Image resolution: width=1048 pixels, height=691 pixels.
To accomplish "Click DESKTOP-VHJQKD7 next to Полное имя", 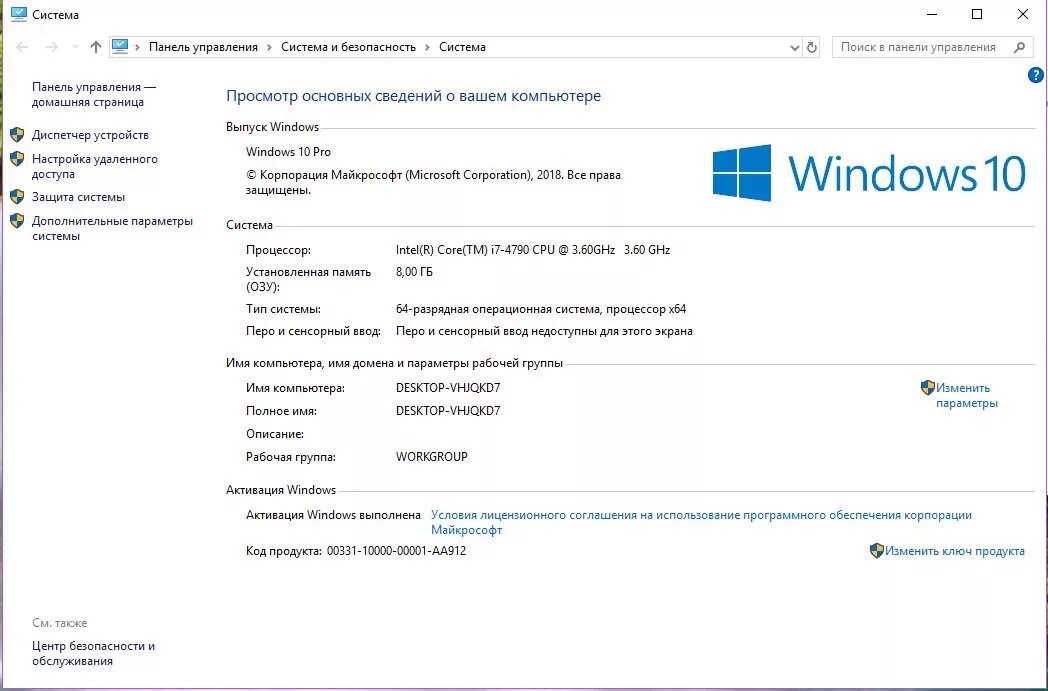I will pos(448,411).
